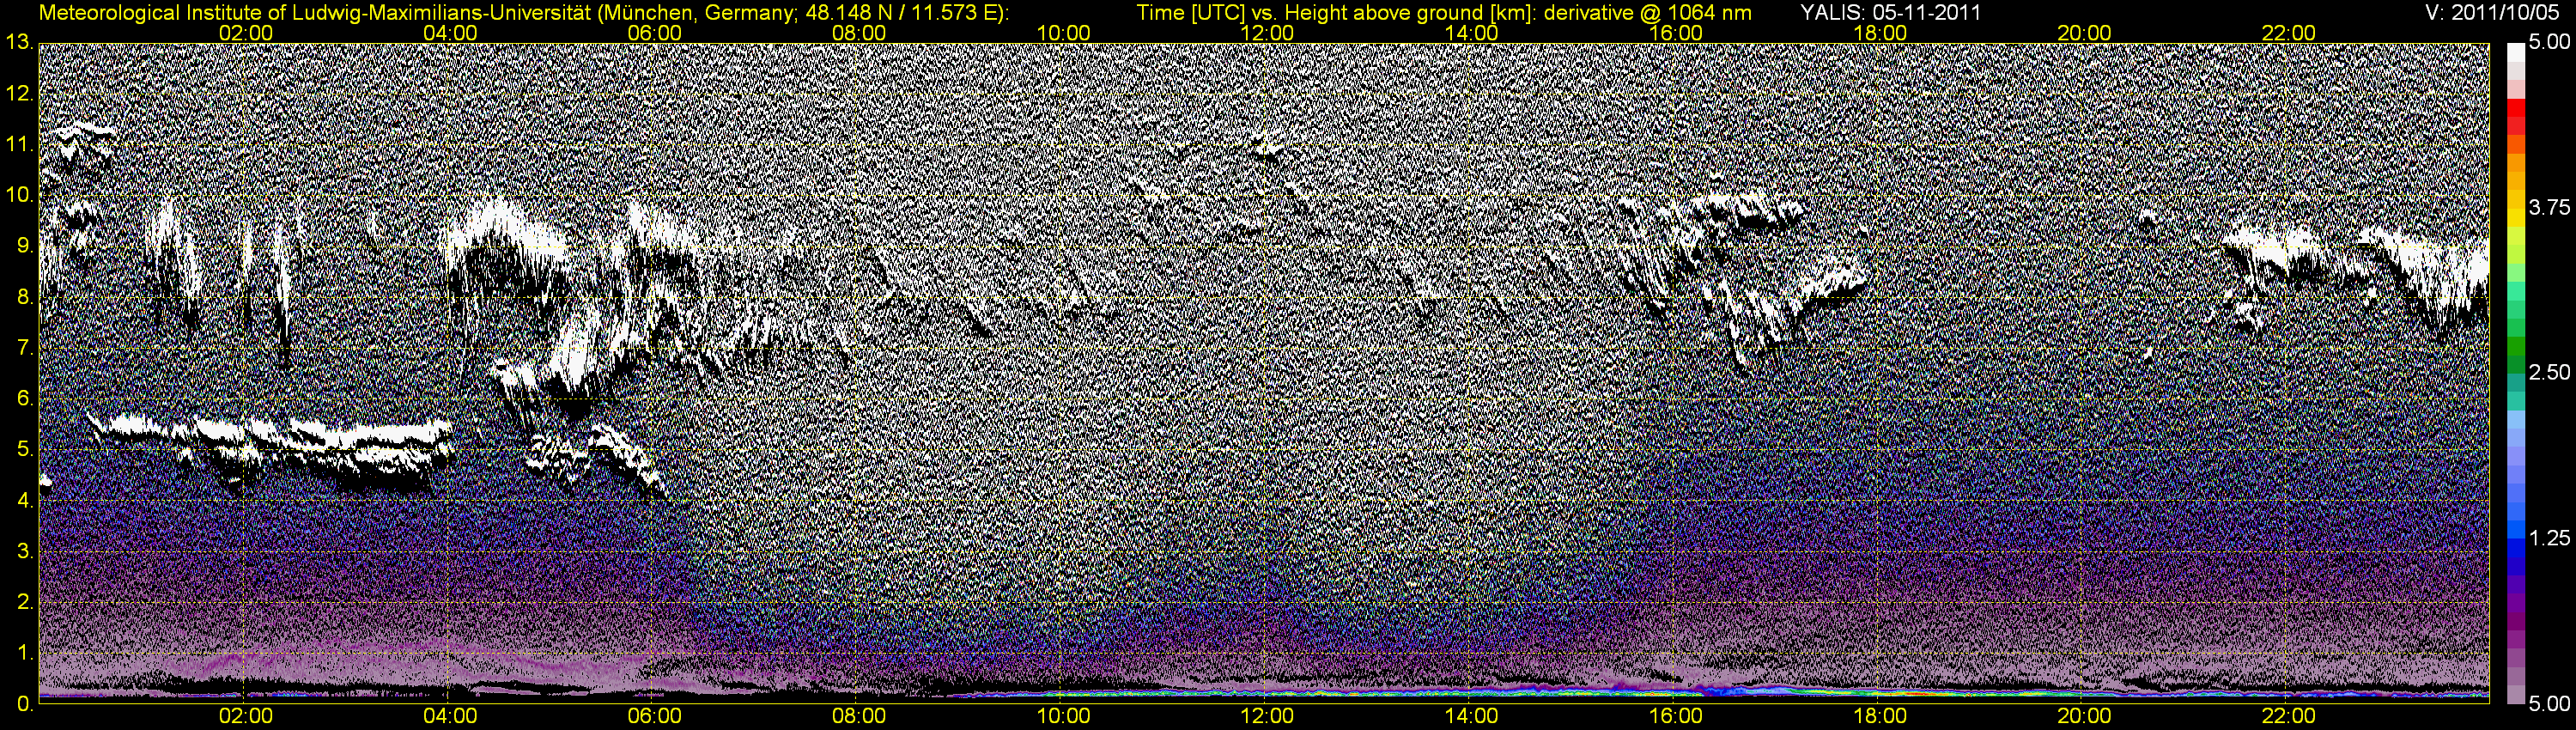Click the 10 km height axis label
The image size is (2576, 730).
18,196
